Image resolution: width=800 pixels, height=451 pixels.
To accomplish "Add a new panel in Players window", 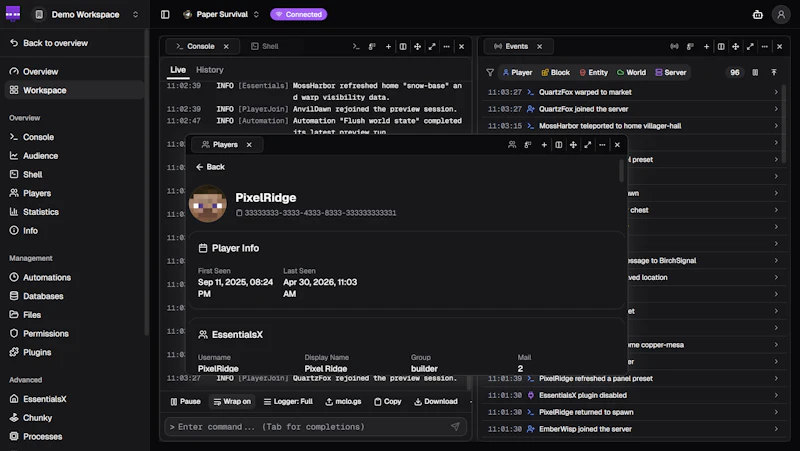I will 544,145.
